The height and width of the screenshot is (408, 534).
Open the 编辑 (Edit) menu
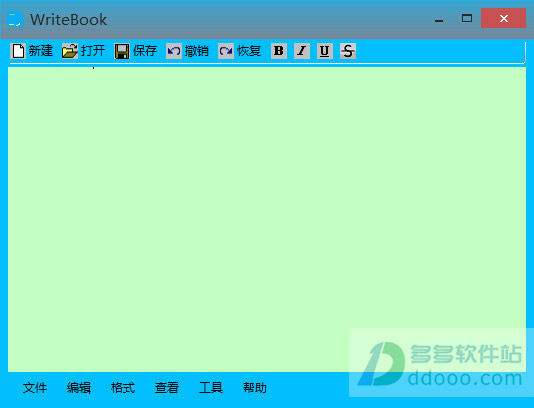(79, 388)
